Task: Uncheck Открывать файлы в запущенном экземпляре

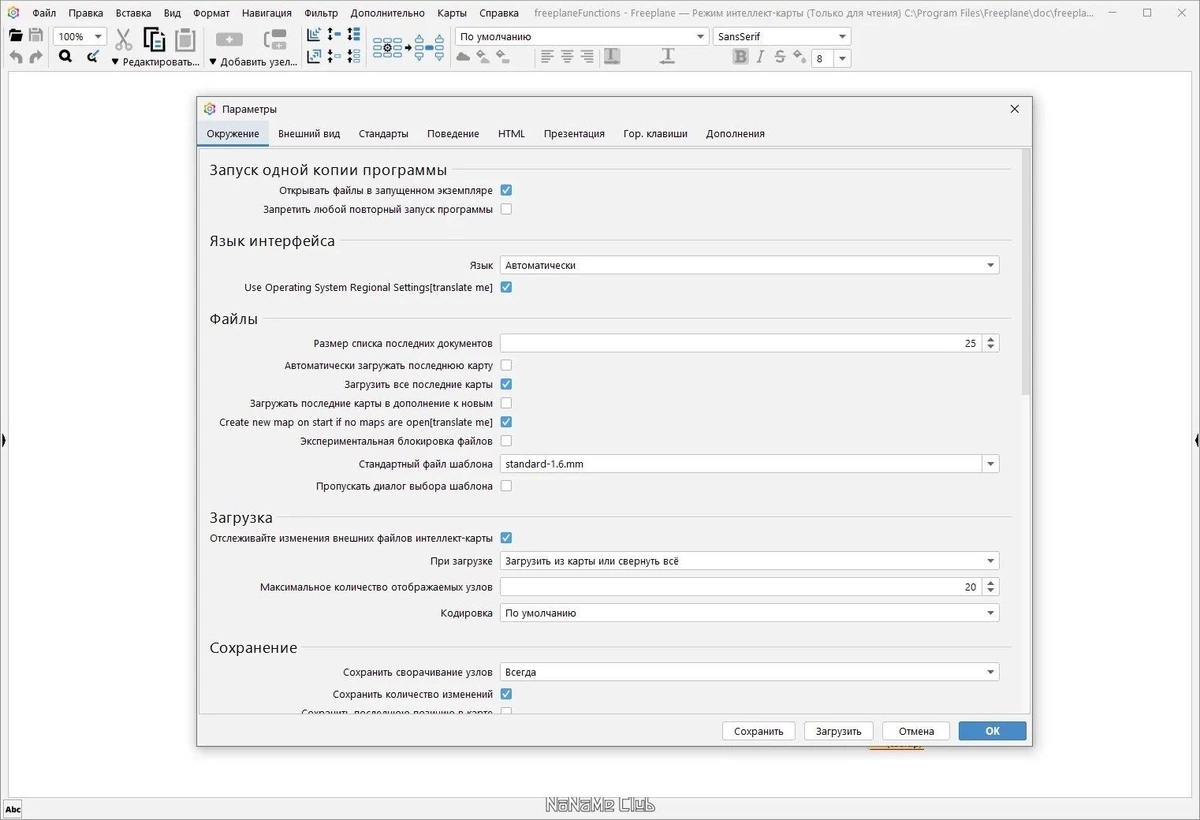Action: coord(506,190)
